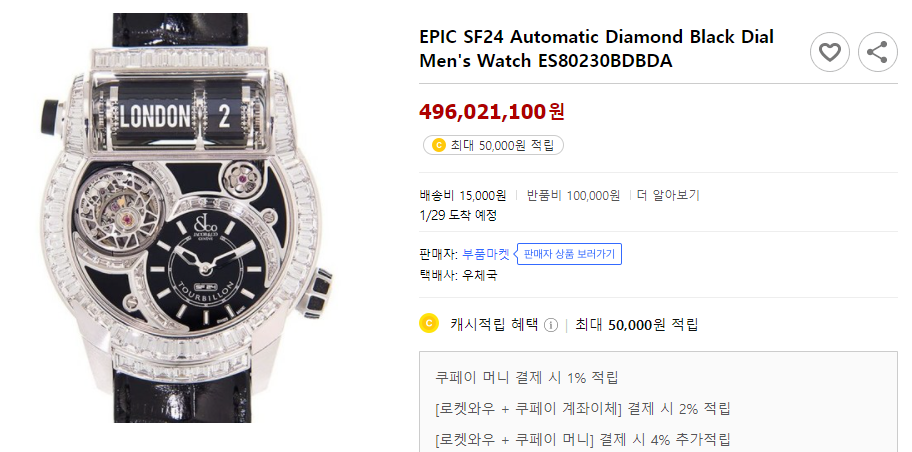Click the 택배사 우체국 text
This screenshot has width=912, height=452.
point(457,275)
